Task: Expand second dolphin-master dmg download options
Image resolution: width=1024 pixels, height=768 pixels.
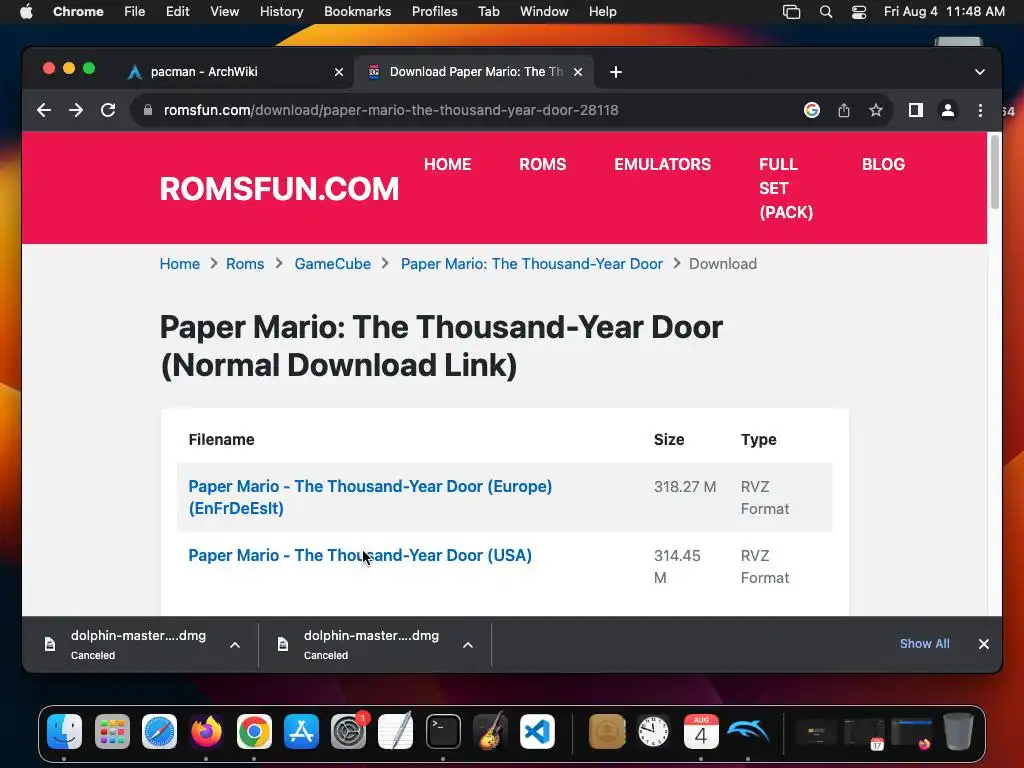Action: [x=468, y=645]
